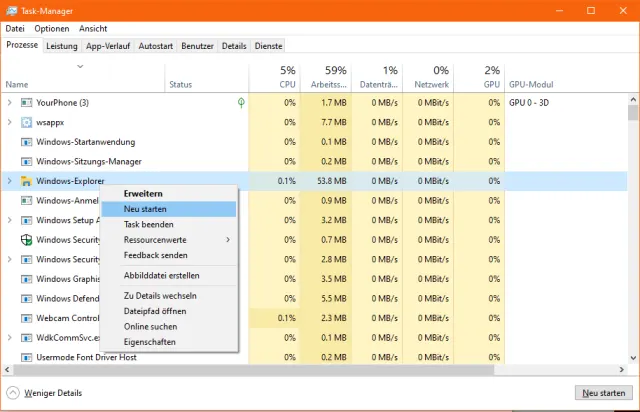640x412 pixels.
Task: Expand the Windows-Explorer process group
Action: 10,181
